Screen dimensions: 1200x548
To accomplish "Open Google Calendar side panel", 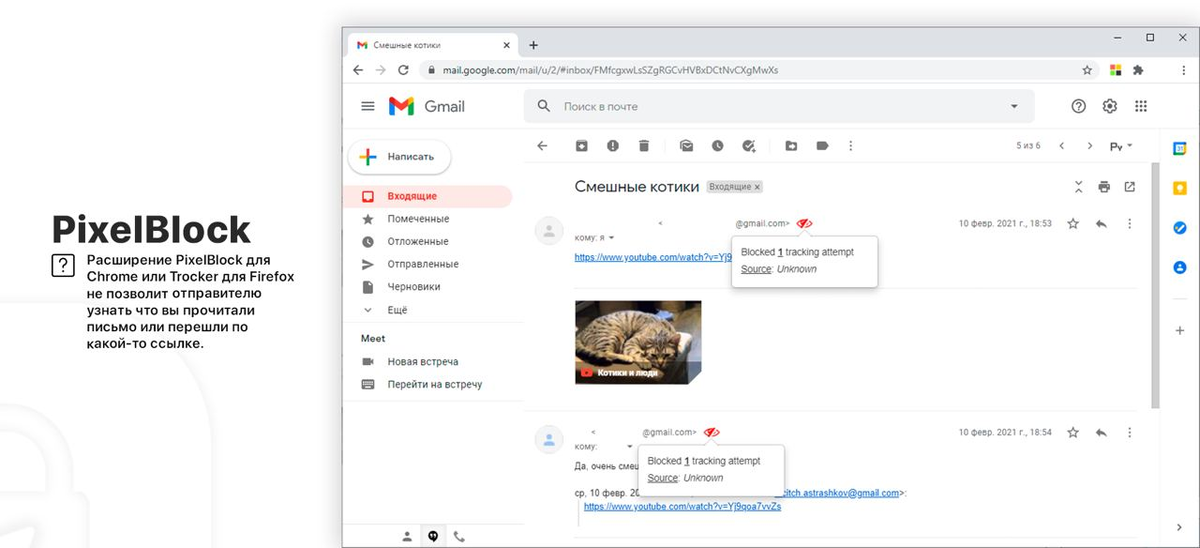I will click(x=1180, y=148).
